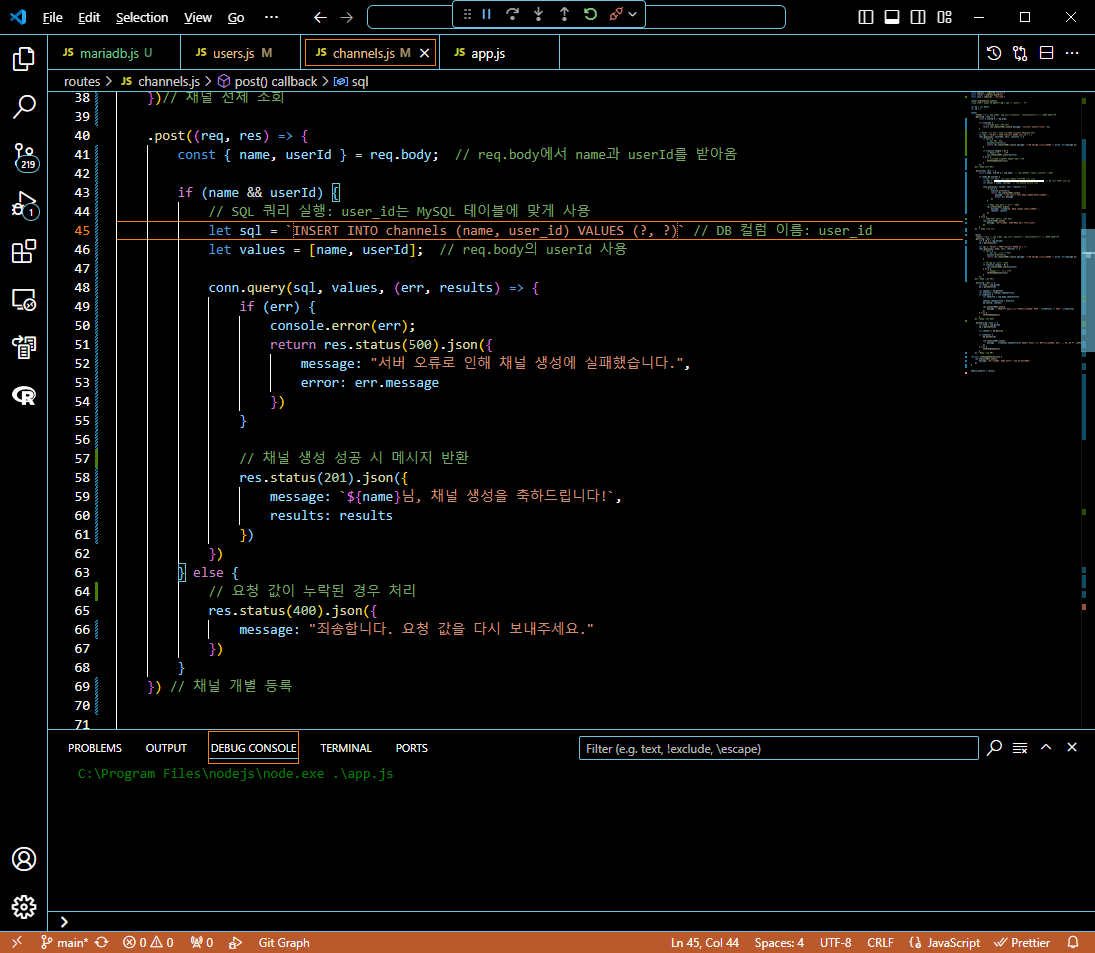The height and width of the screenshot is (953, 1095).
Task: Open the Output panel tab
Action: [166, 748]
